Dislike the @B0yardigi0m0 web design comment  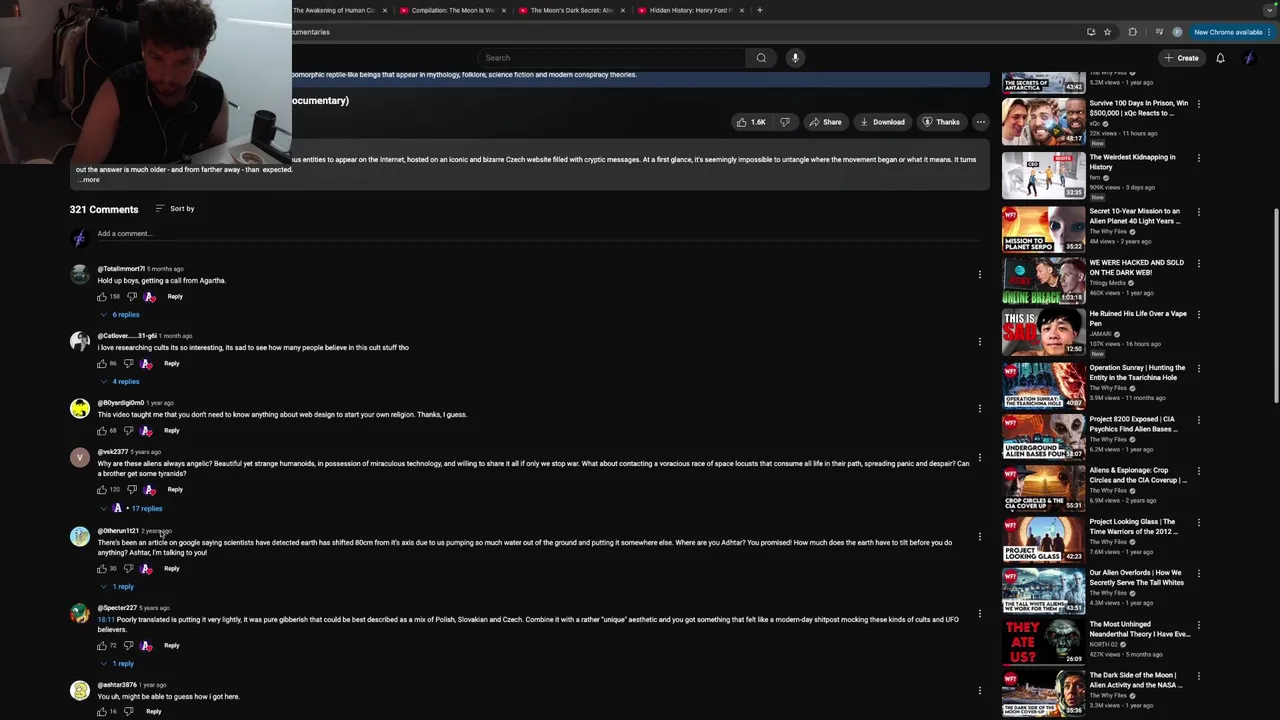[128, 431]
